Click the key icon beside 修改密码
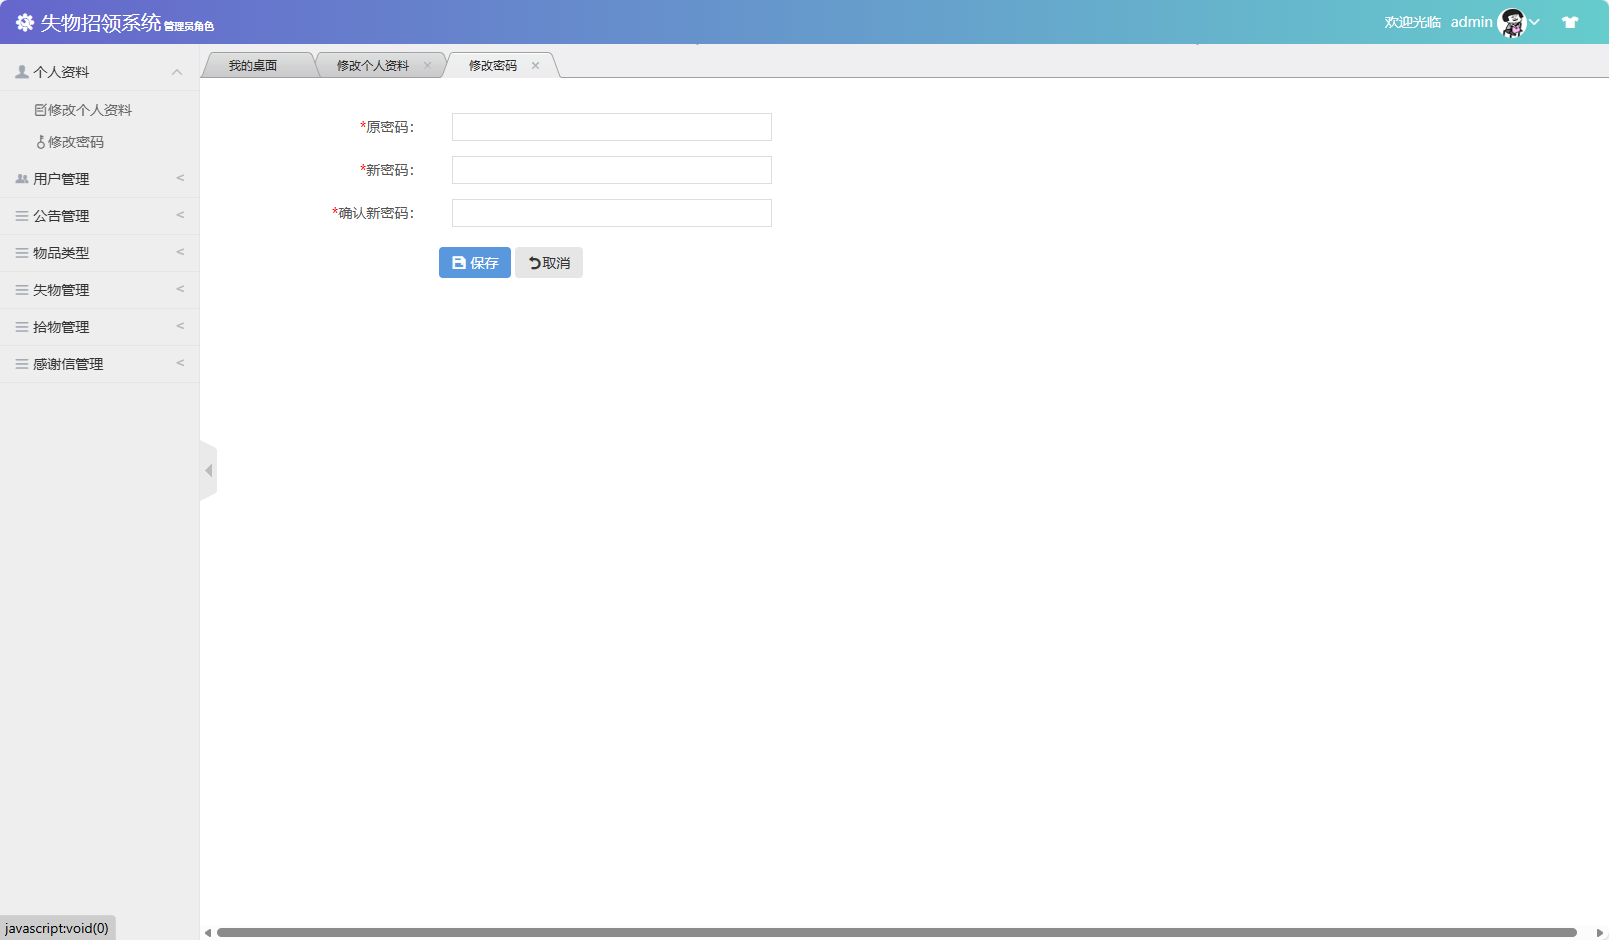Viewport: 1609px width, 940px height. (x=41, y=142)
